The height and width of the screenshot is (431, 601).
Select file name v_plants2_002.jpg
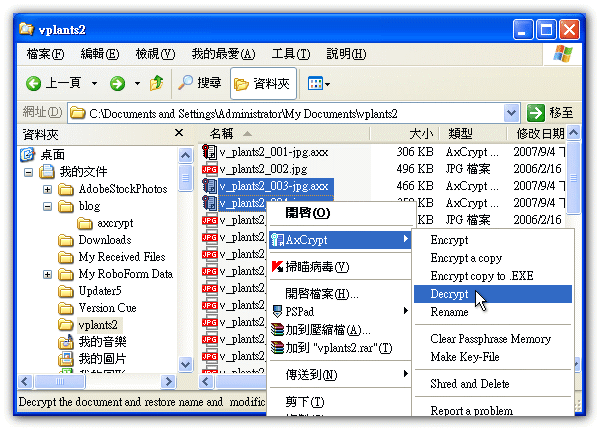263,169
